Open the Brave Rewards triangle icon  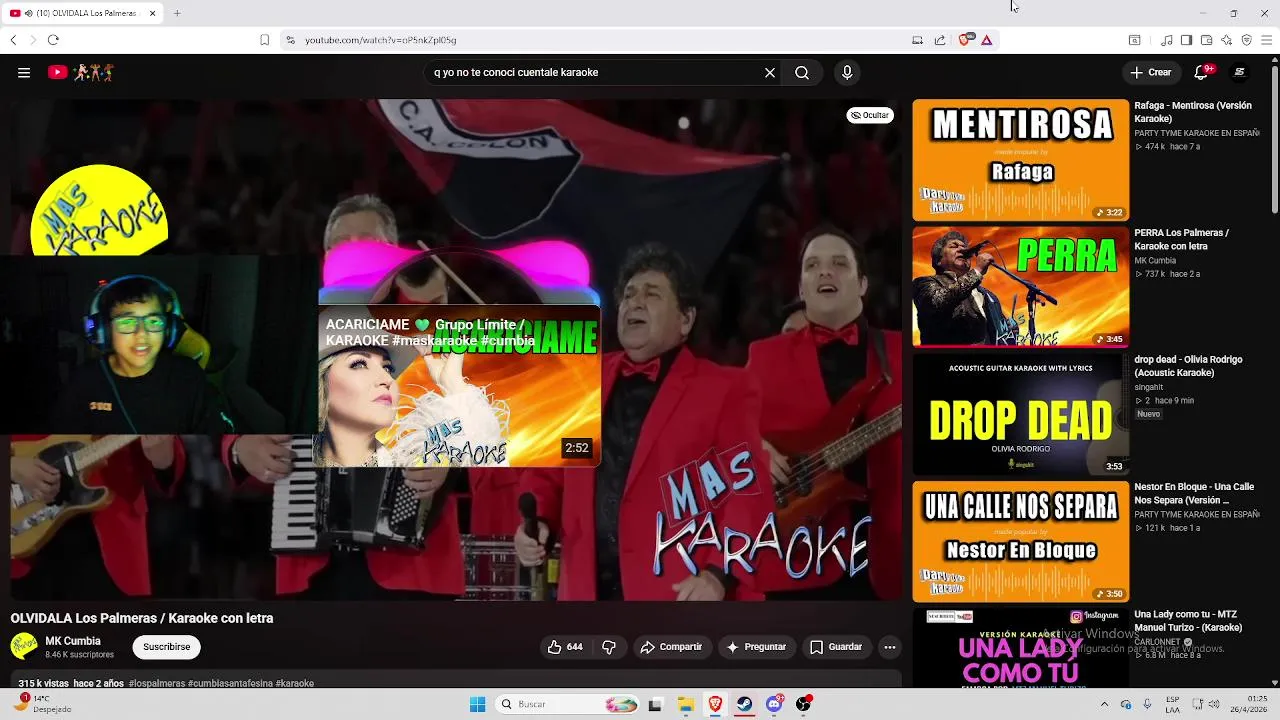pyautogui.click(x=987, y=40)
